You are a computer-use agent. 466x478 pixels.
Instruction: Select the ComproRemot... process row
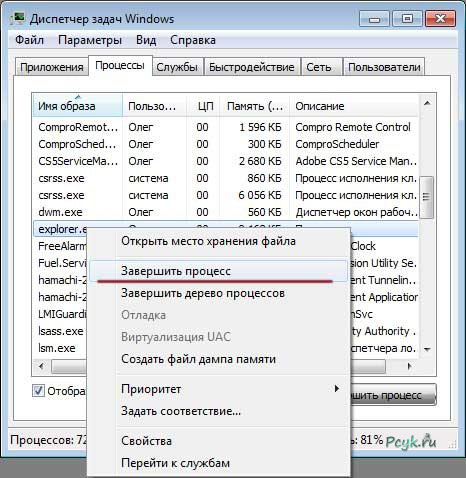click(x=225, y=127)
